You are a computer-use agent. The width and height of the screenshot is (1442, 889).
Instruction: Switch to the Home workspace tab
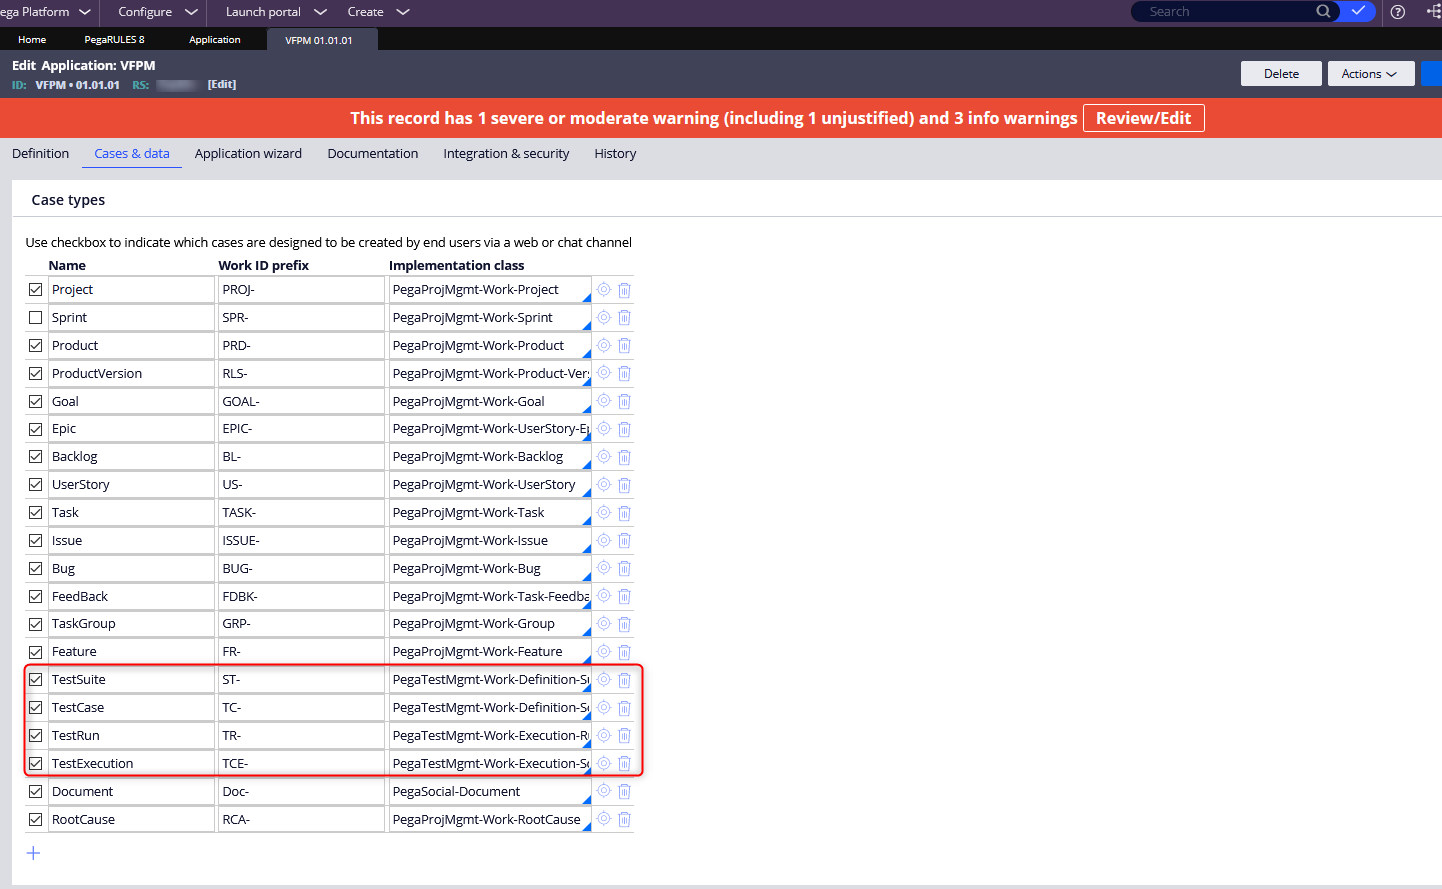[x=32, y=40]
